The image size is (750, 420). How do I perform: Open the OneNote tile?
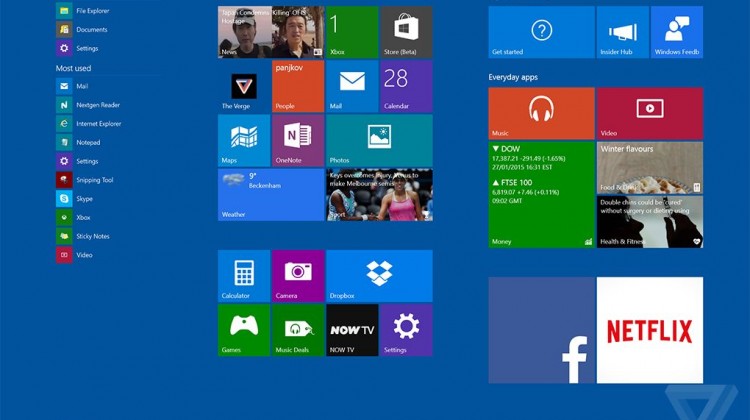coord(298,141)
